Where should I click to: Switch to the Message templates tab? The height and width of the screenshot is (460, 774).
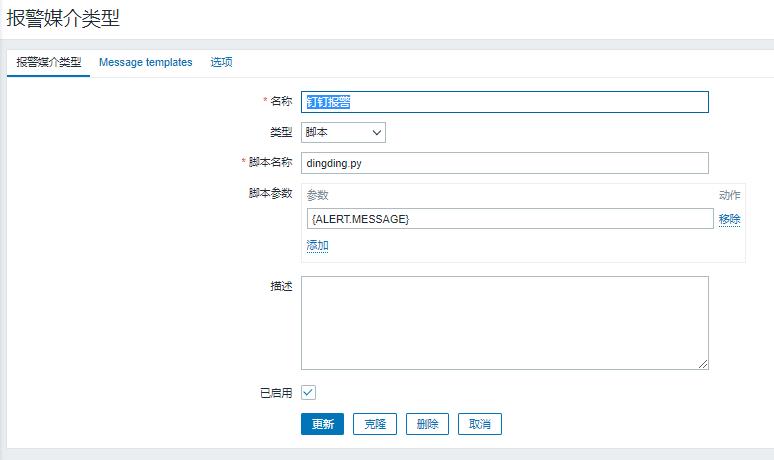[x=145, y=62]
